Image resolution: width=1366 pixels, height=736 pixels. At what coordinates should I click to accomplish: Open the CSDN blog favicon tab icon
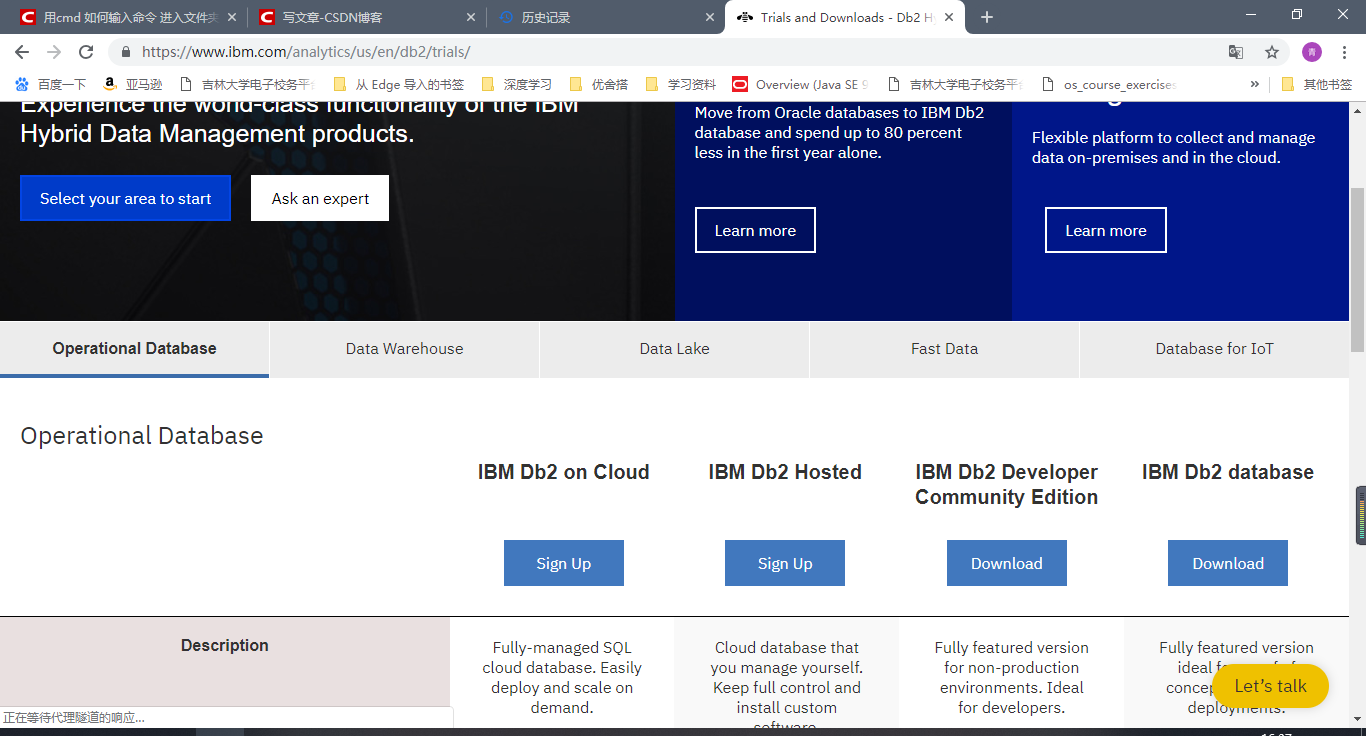tap(268, 16)
